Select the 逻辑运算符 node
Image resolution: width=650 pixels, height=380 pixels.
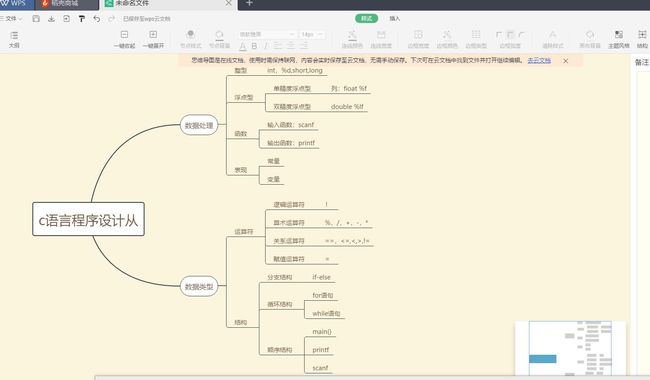coord(289,204)
